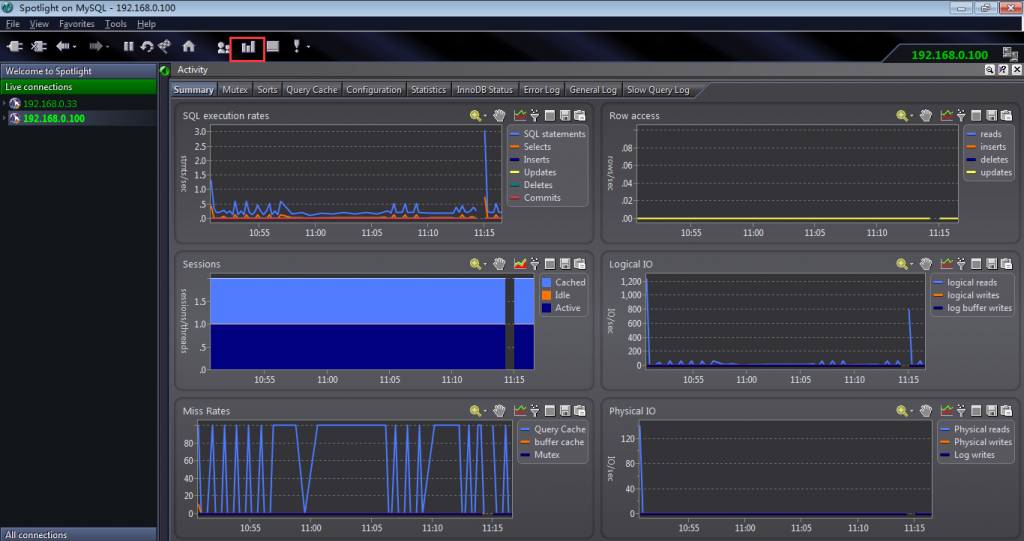The height and width of the screenshot is (541, 1024).
Task: Switch to the Query Cache tab
Action: [312, 90]
